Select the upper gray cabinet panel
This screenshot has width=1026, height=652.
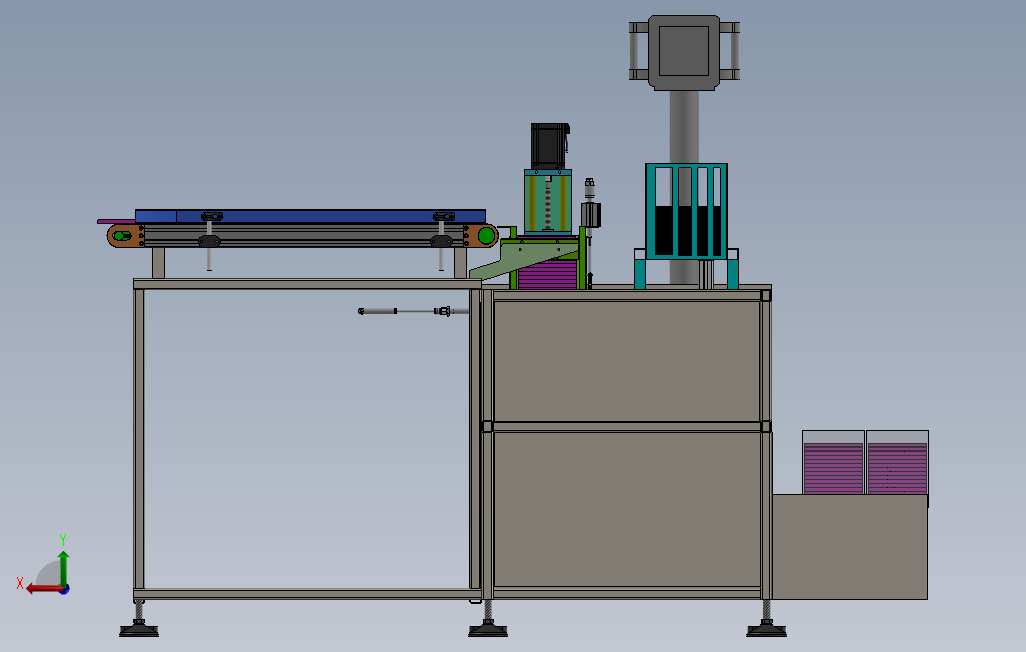[627, 361]
